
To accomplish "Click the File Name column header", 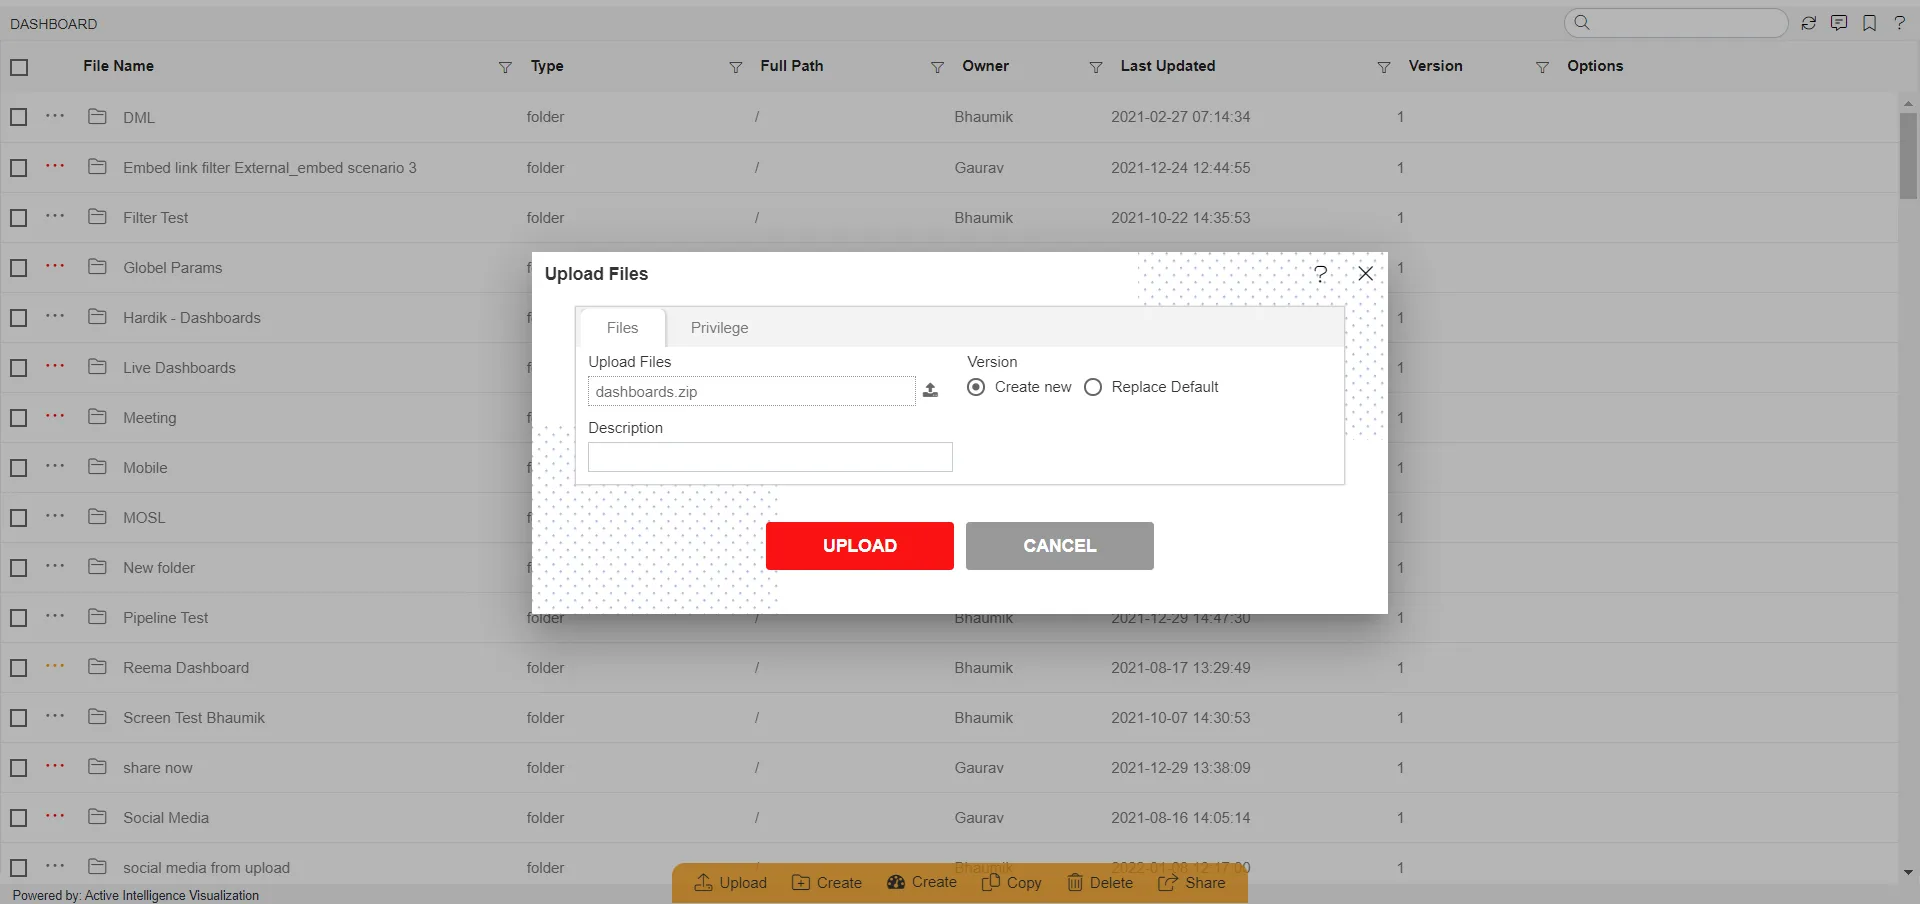I will pos(118,66).
